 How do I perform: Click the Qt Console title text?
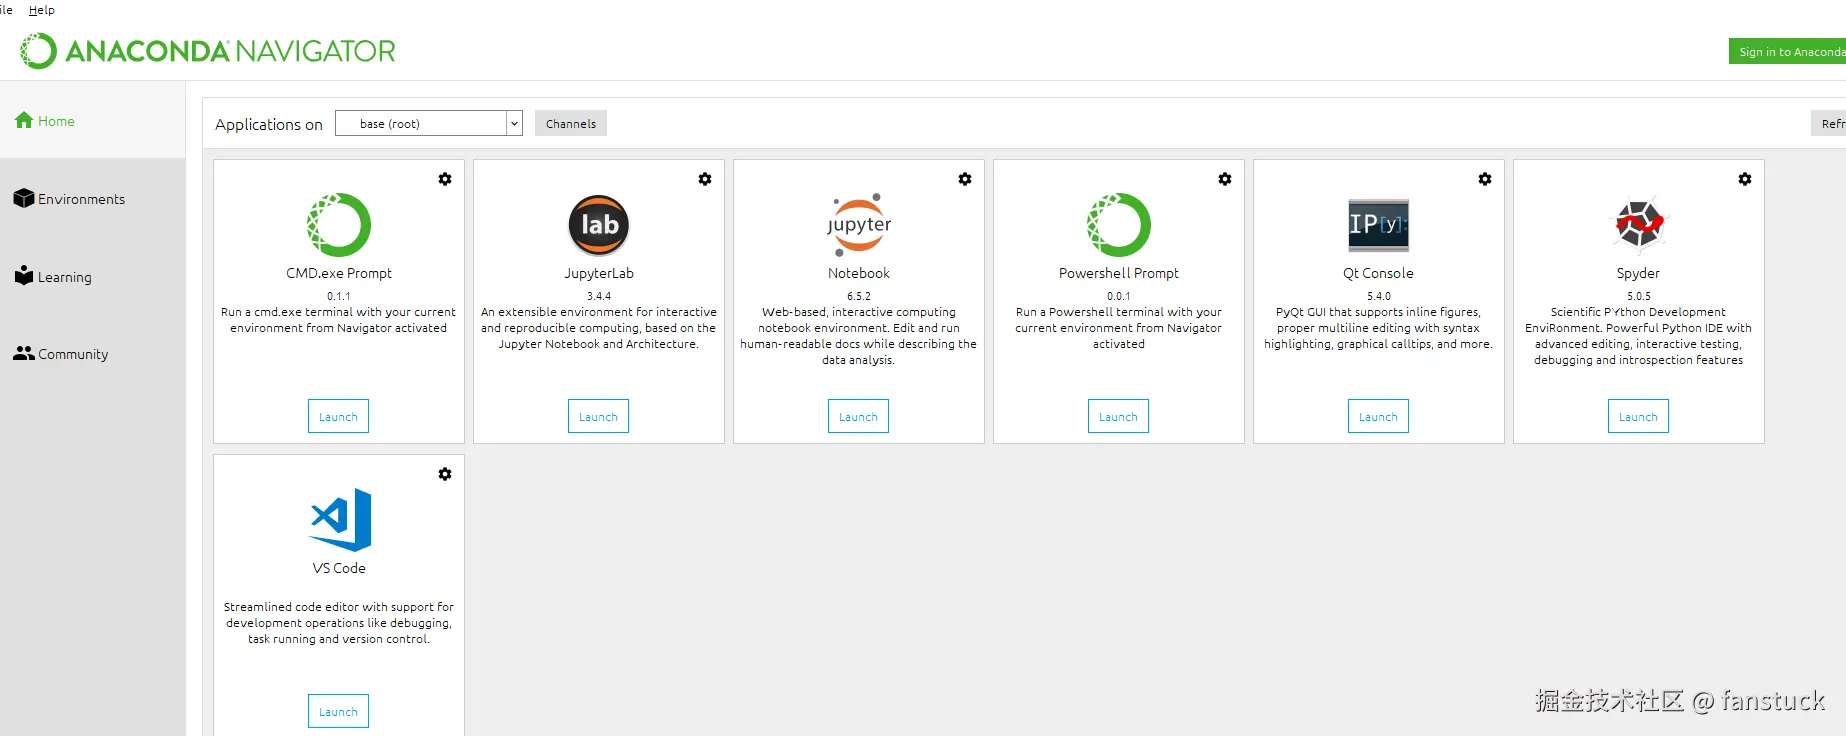pyautogui.click(x=1378, y=273)
